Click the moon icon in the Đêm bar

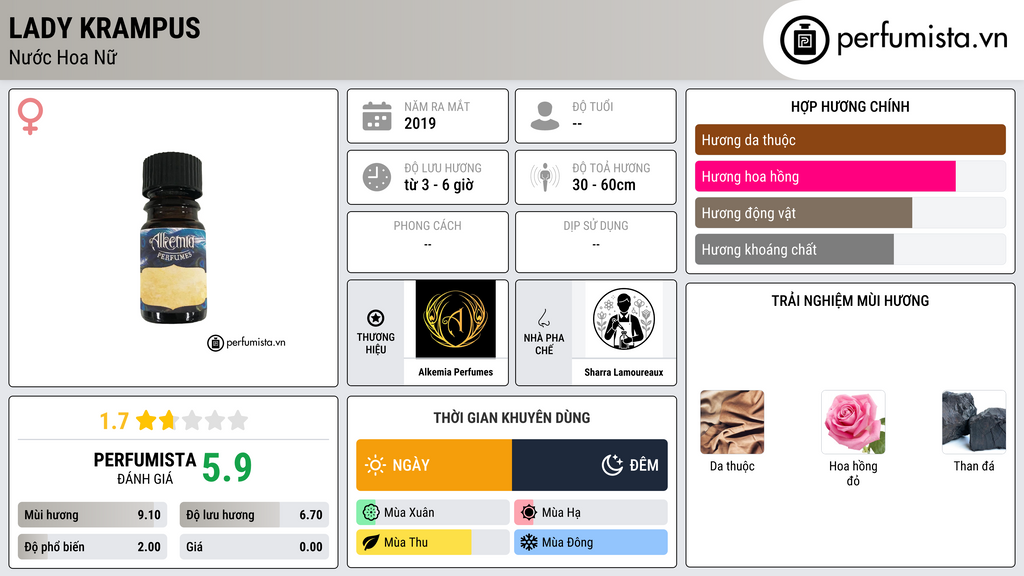pyautogui.click(x=612, y=465)
